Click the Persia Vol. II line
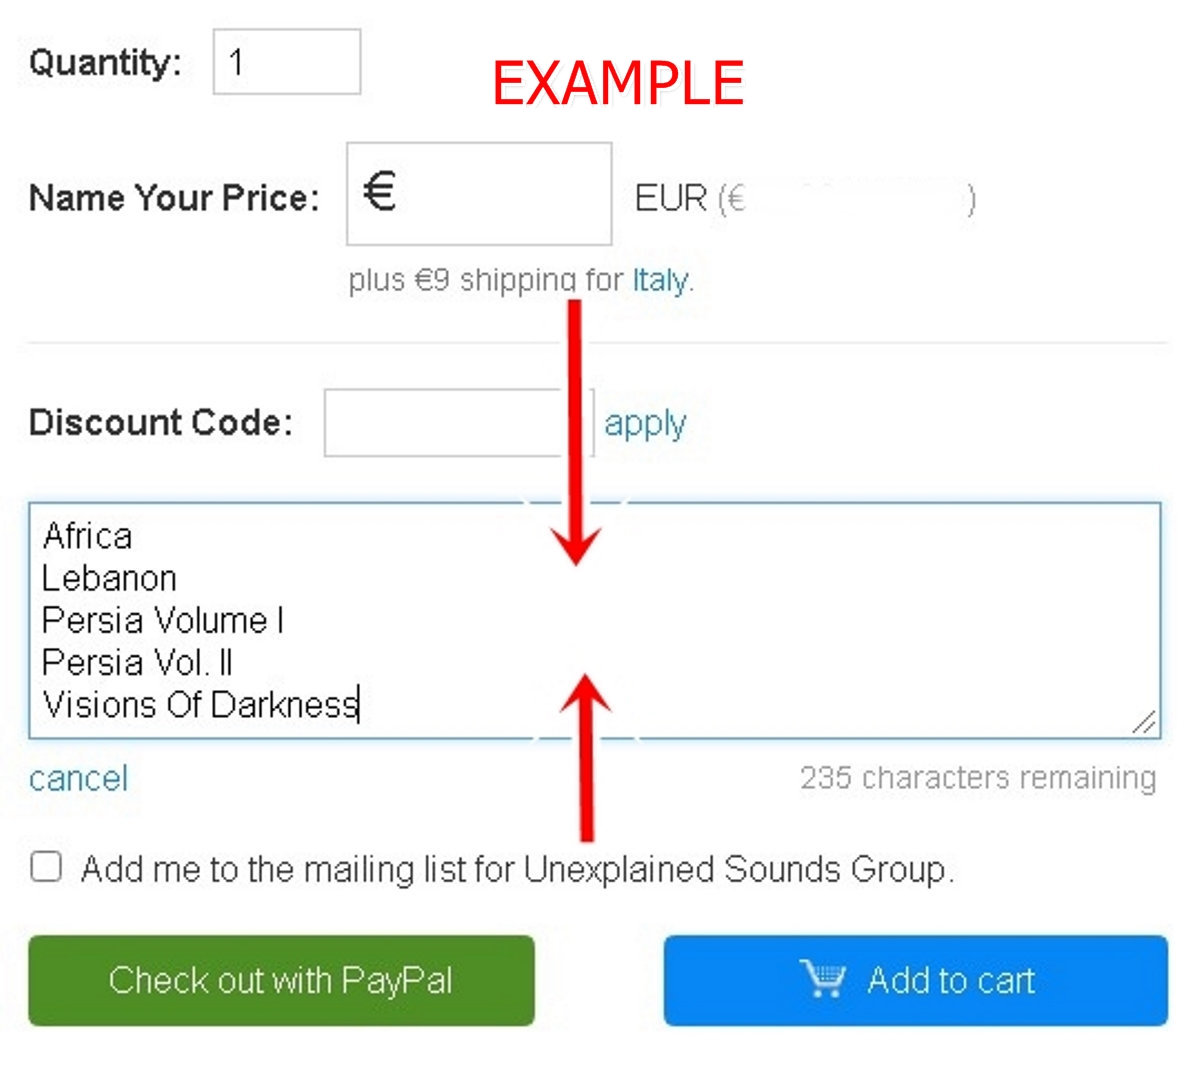 click(137, 662)
